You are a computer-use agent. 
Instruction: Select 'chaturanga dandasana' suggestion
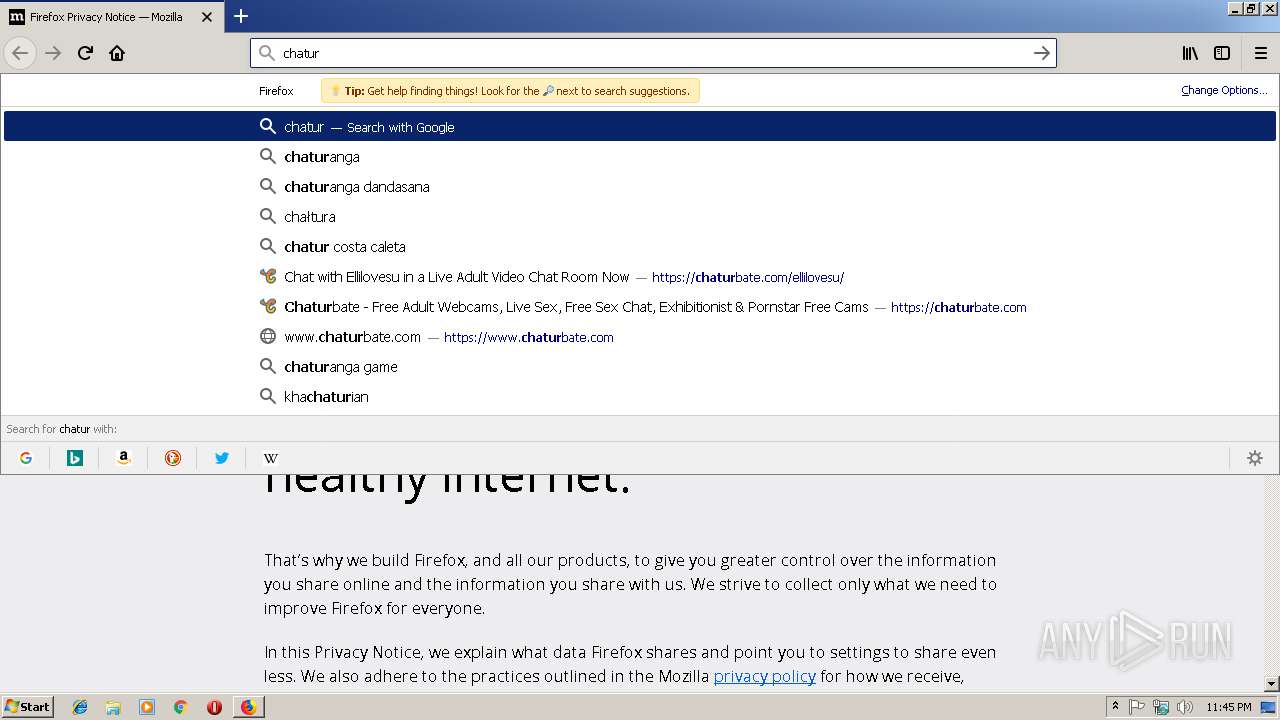coord(640,187)
